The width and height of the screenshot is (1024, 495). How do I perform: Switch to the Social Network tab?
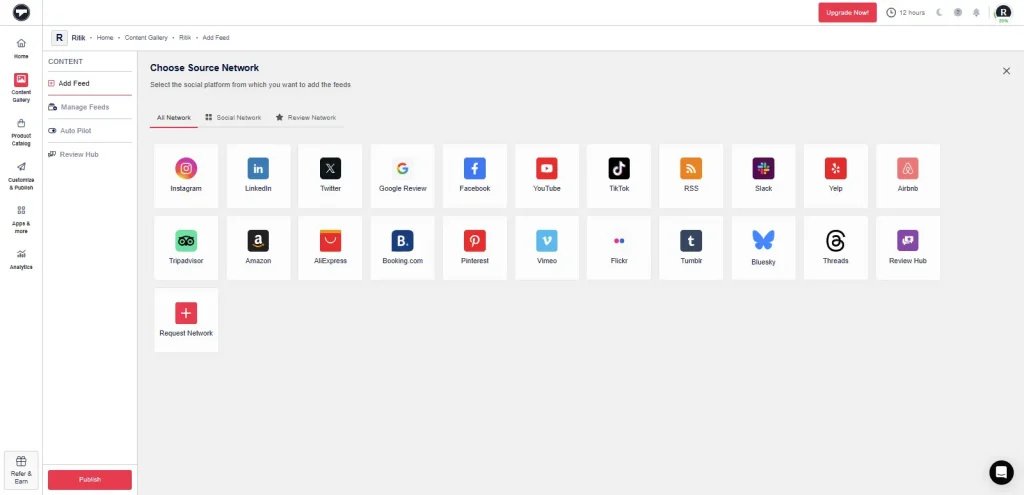tap(233, 118)
